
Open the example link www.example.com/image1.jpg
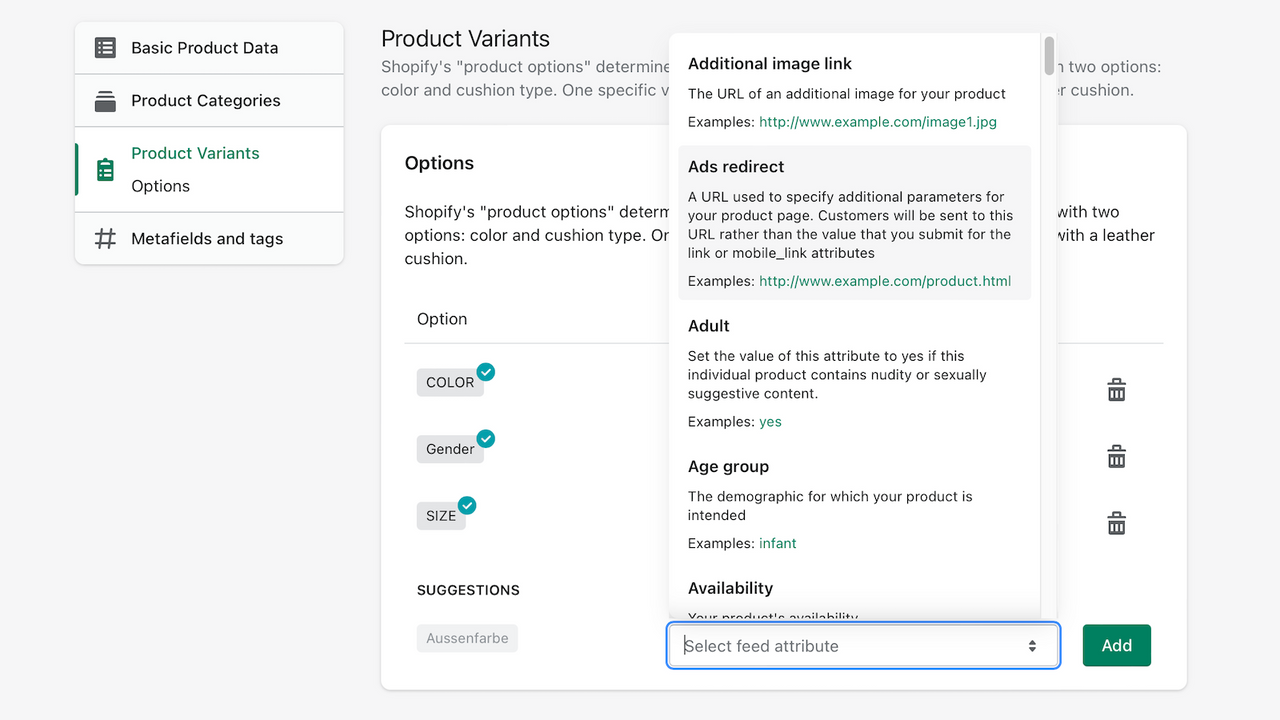tap(877, 121)
